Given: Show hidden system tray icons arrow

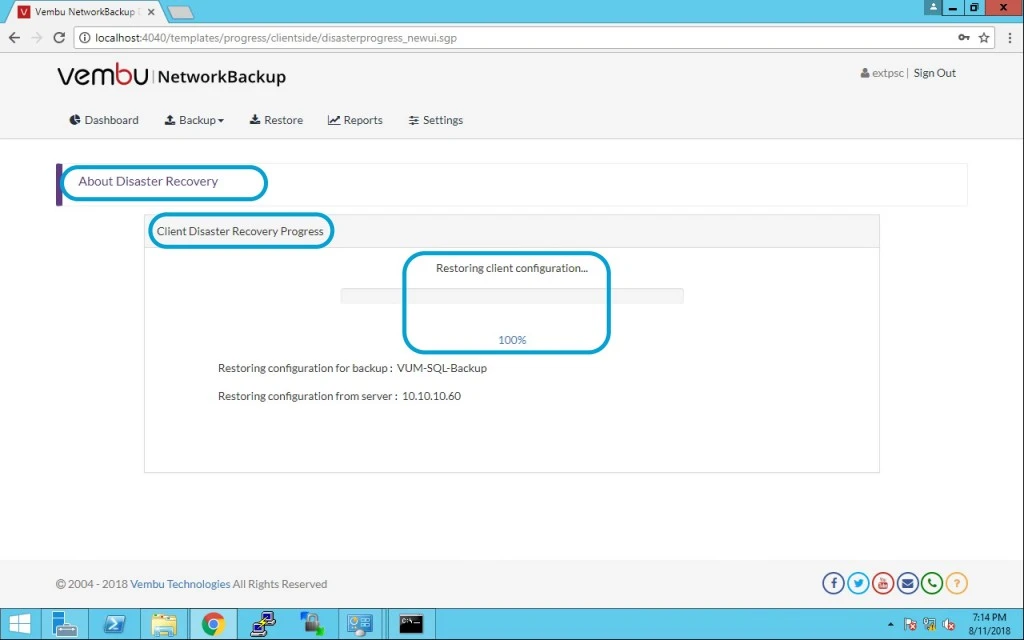Looking at the screenshot, I should (x=890, y=624).
